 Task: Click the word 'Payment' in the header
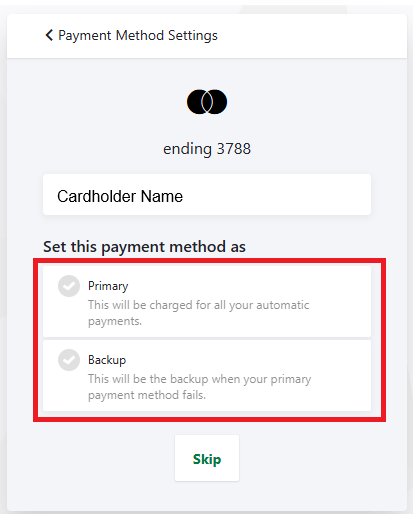(85, 36)
